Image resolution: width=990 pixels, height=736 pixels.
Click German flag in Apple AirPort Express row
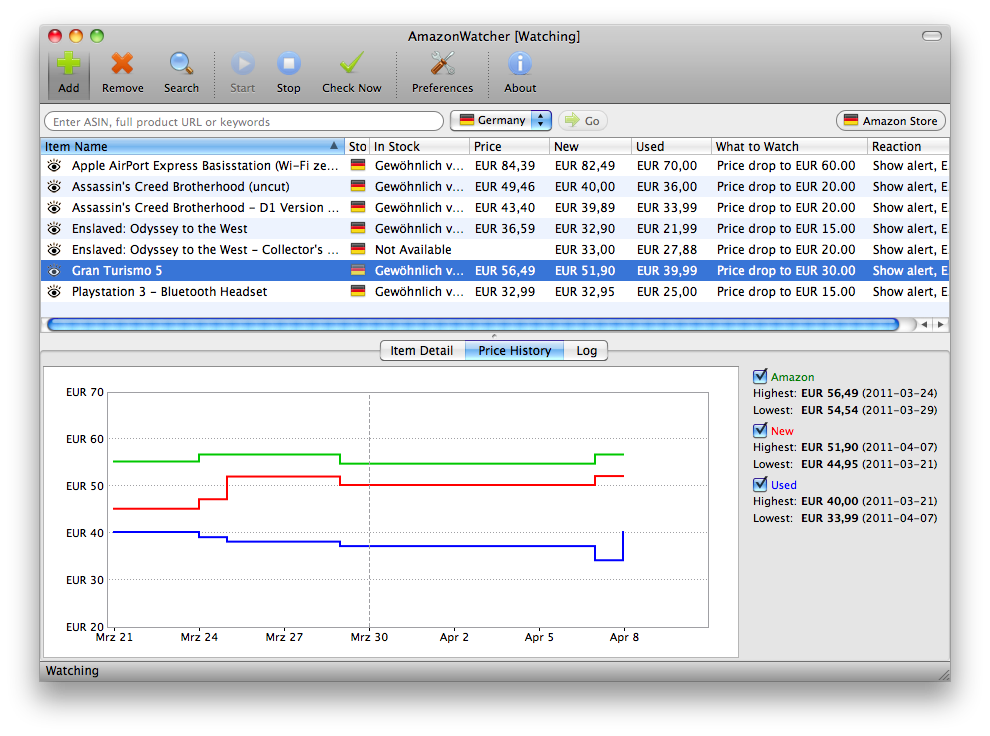(x=358, y=165)
